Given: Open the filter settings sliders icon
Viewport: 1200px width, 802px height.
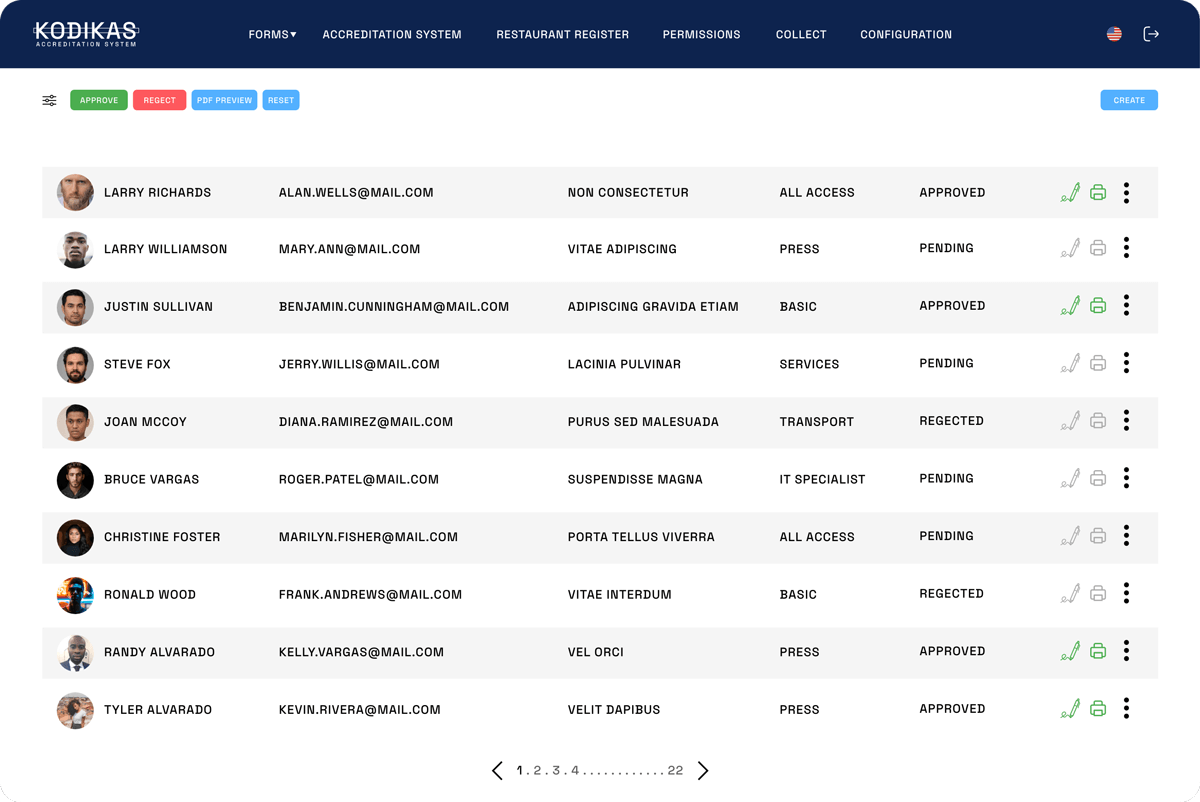Looking at the screenshot, I should [x=49, y=100].
